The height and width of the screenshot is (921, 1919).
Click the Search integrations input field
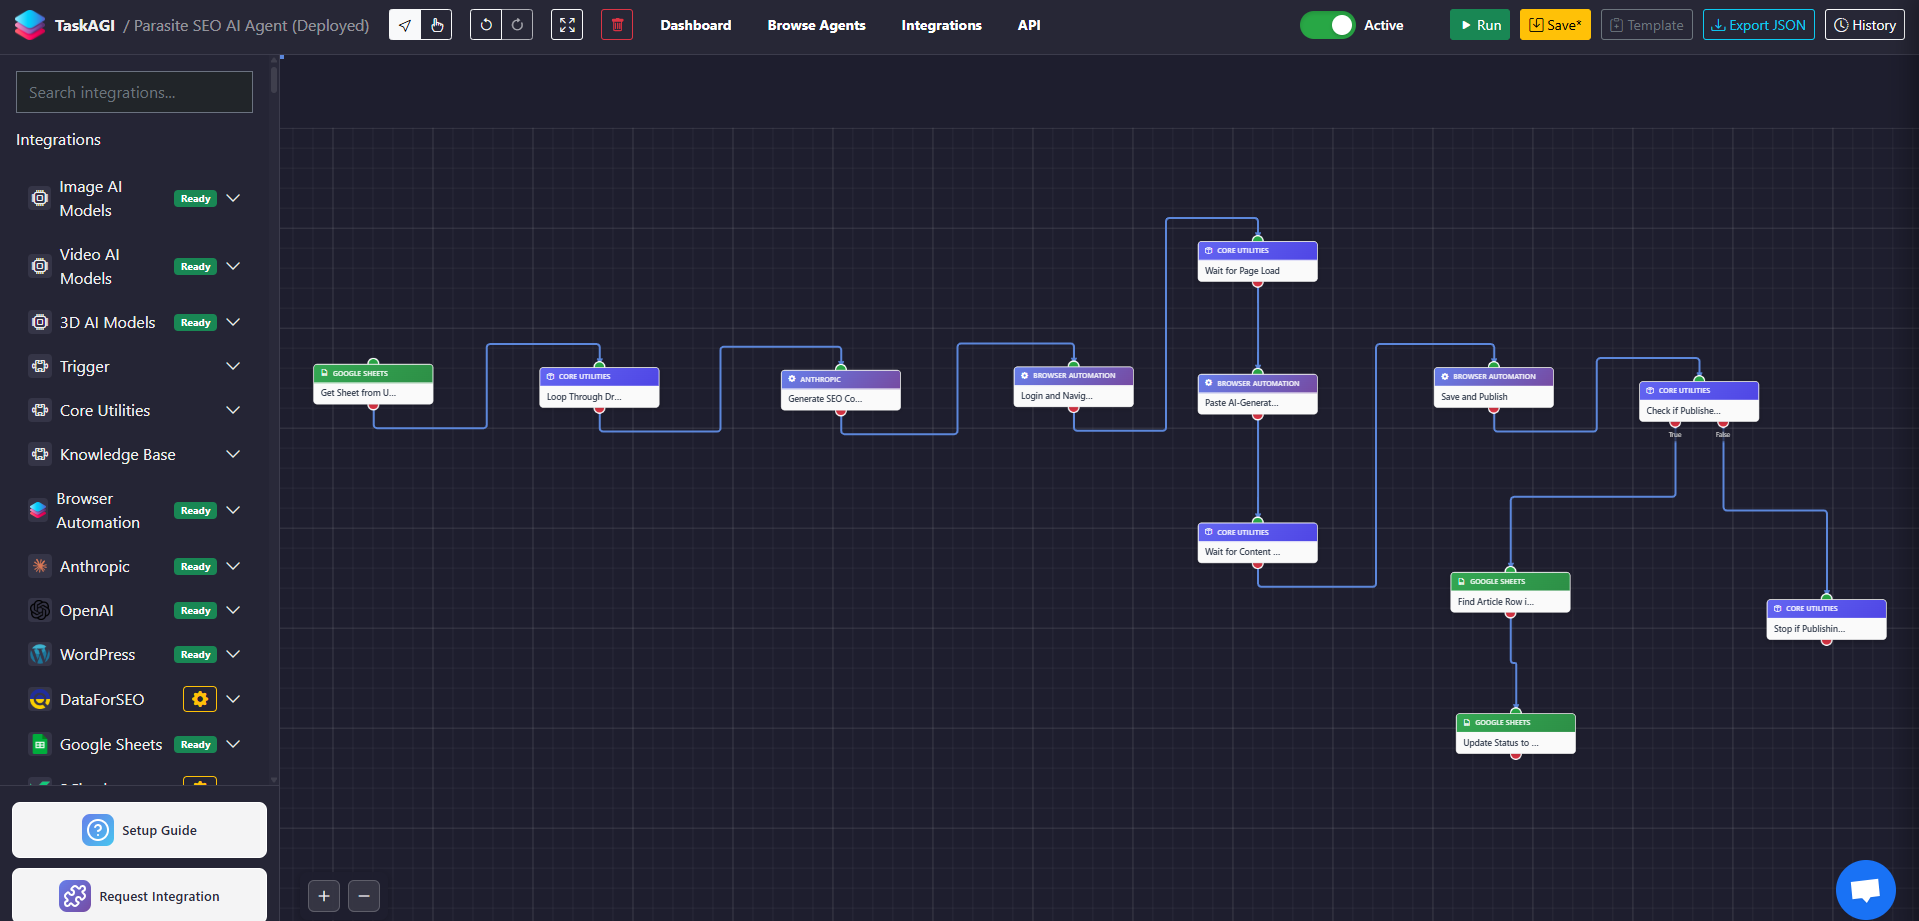tap(134, 92)
